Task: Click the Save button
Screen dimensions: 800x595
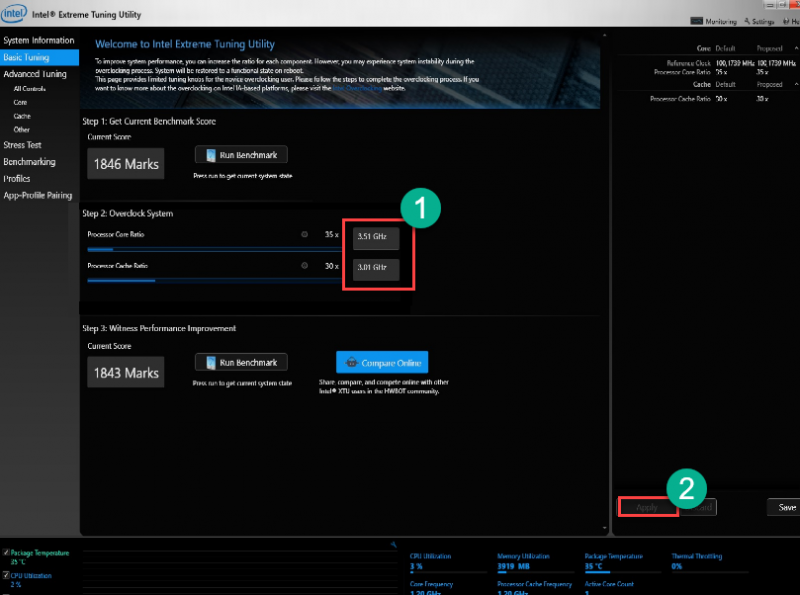Action: [785, 507]
